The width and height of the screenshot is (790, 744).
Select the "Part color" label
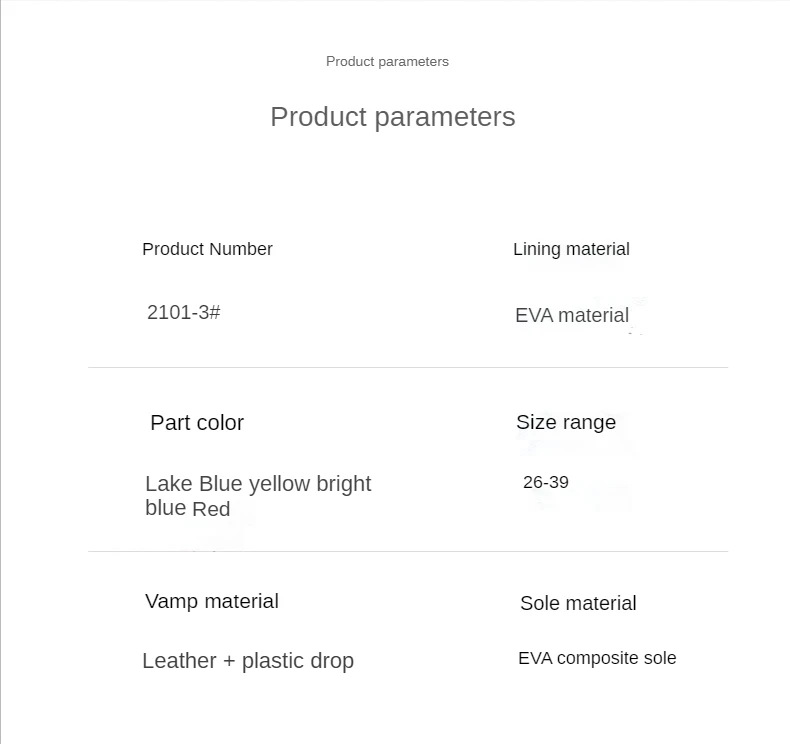tap(197, 423)
